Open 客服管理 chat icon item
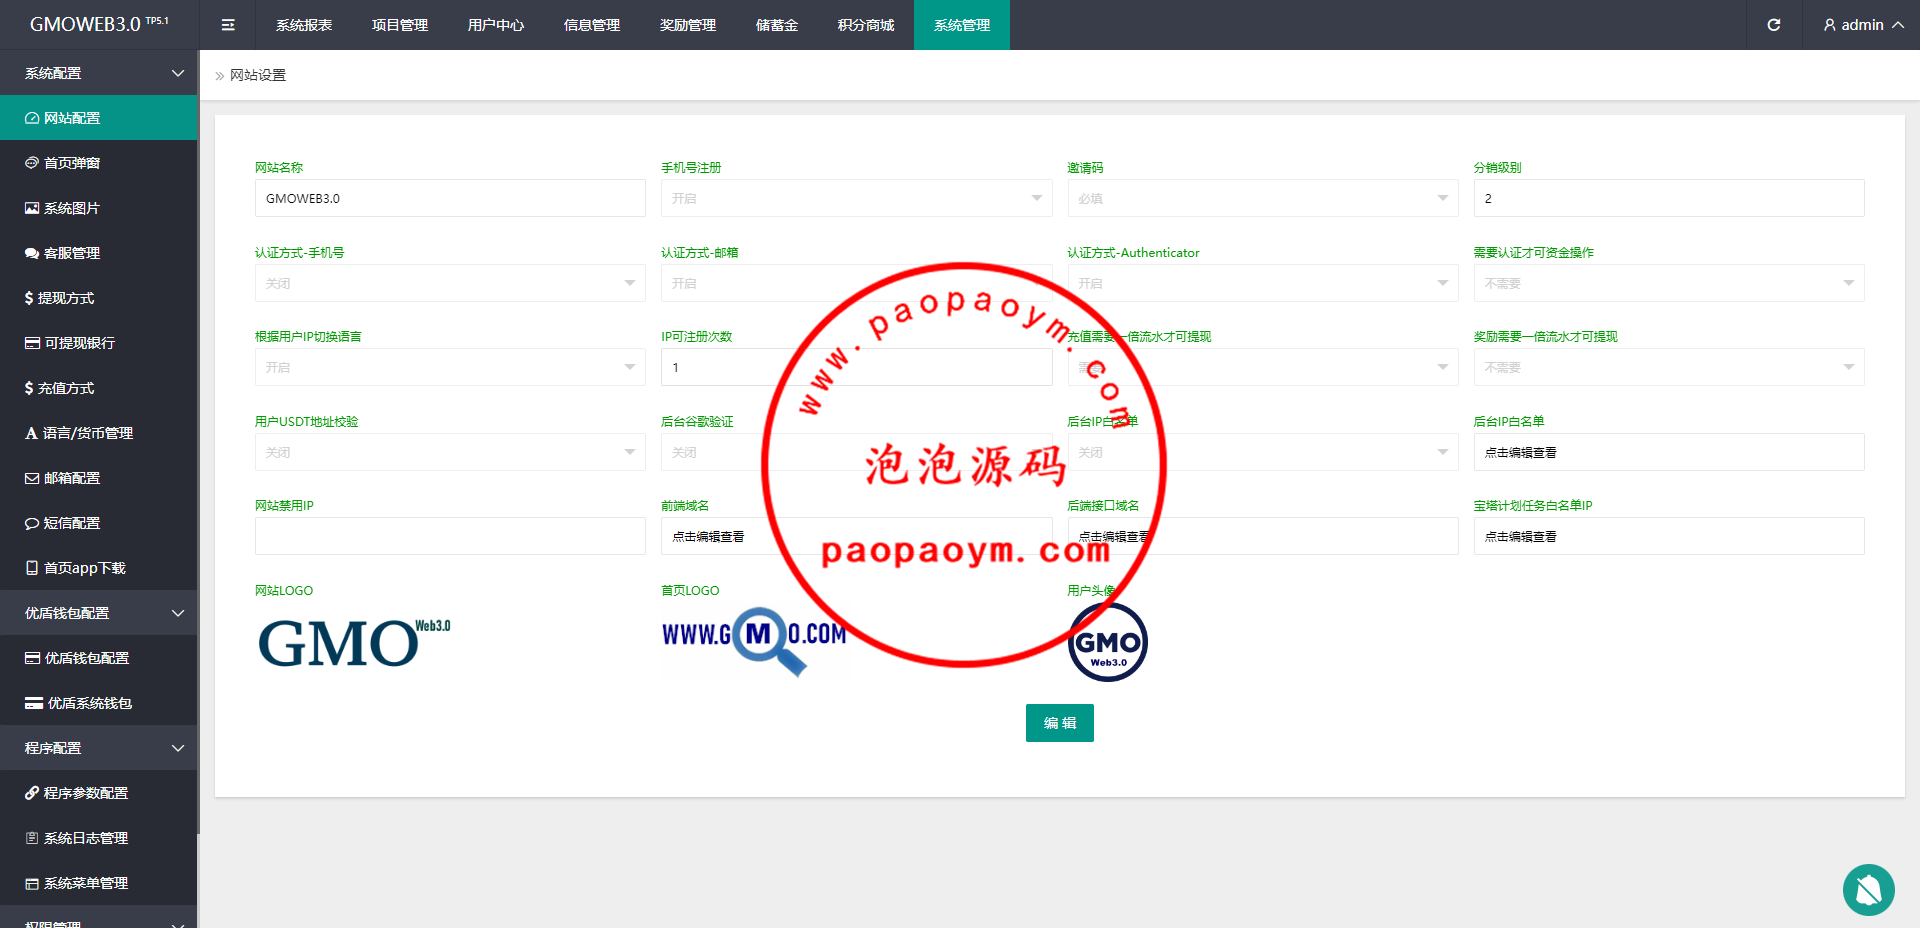Image resolution: width=1920 pixels, height=928 pixels. click(99, 253)
